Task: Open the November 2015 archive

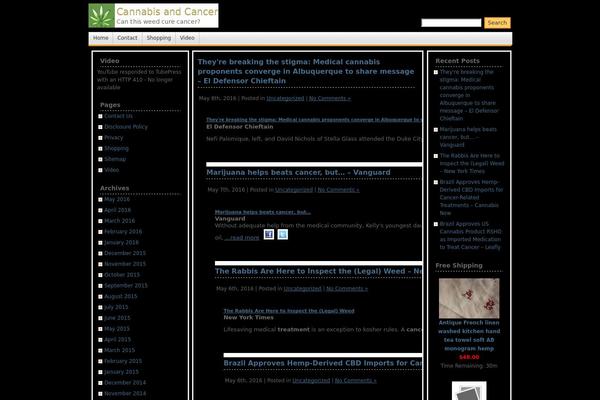Action: [125, 264]
